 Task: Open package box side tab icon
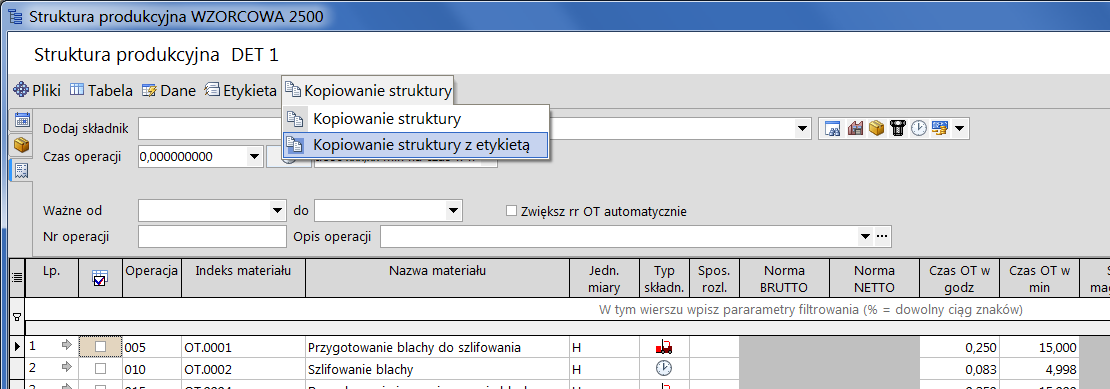[22, 145]
